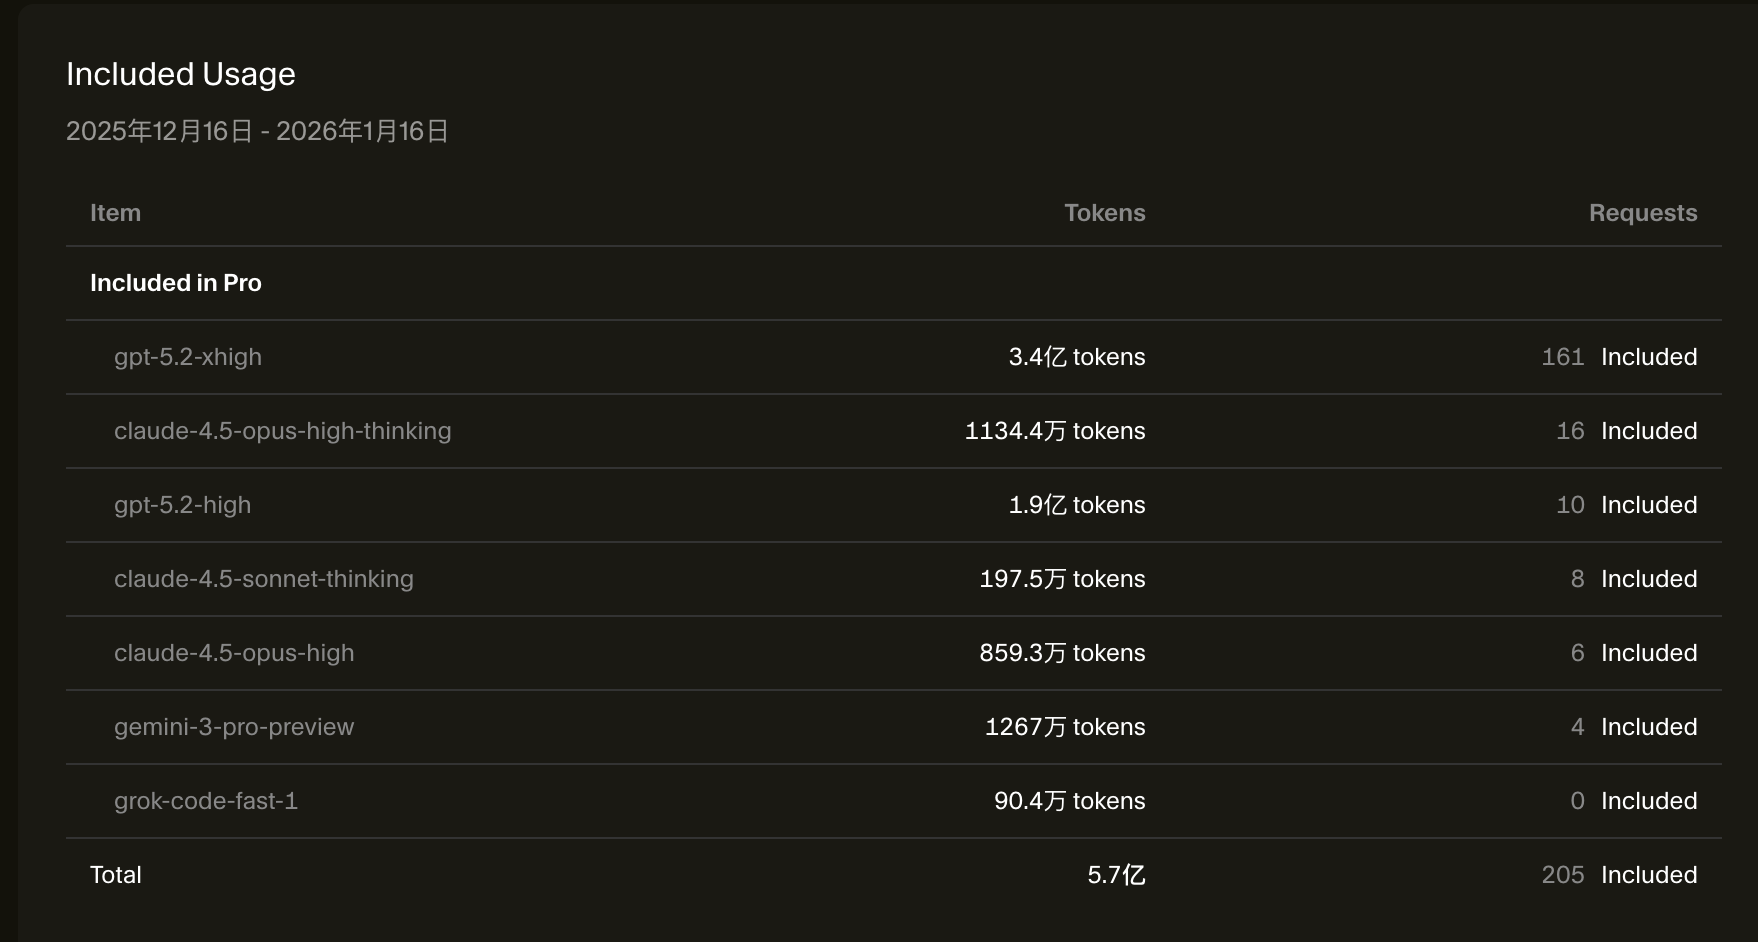The height and width of the screenshot is (942, 1758).
Task: Click the 5.7亿 total tokens value
Action: tap(1116, 875)
